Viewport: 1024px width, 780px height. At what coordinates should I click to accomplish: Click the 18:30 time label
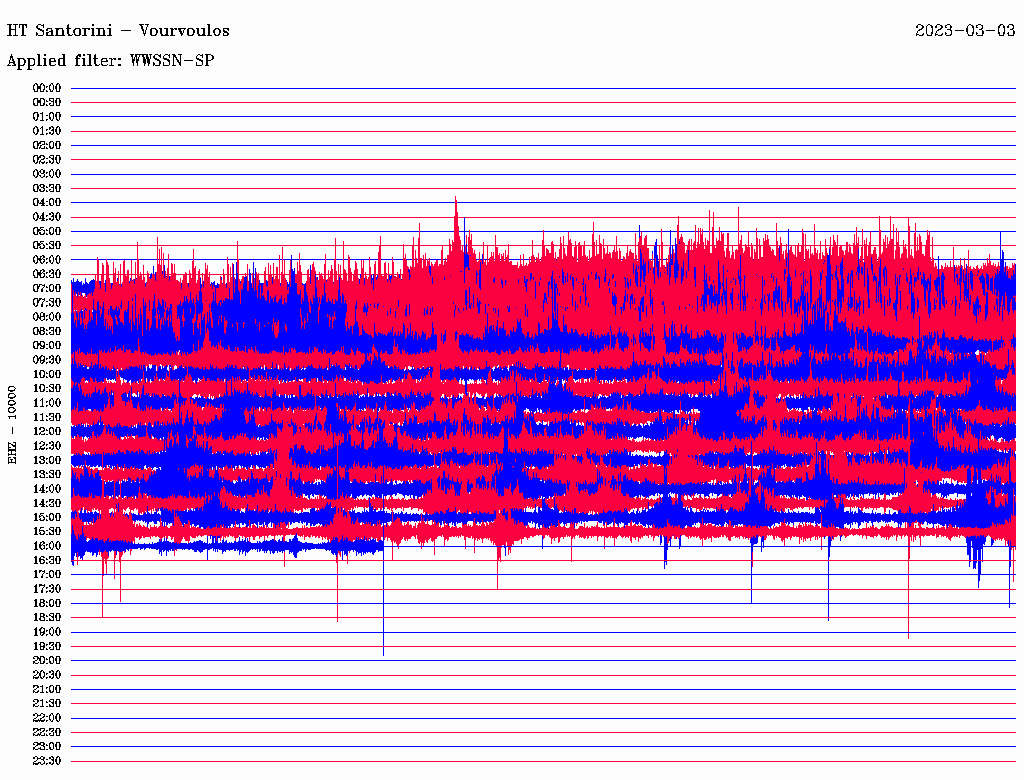(47, 618)
